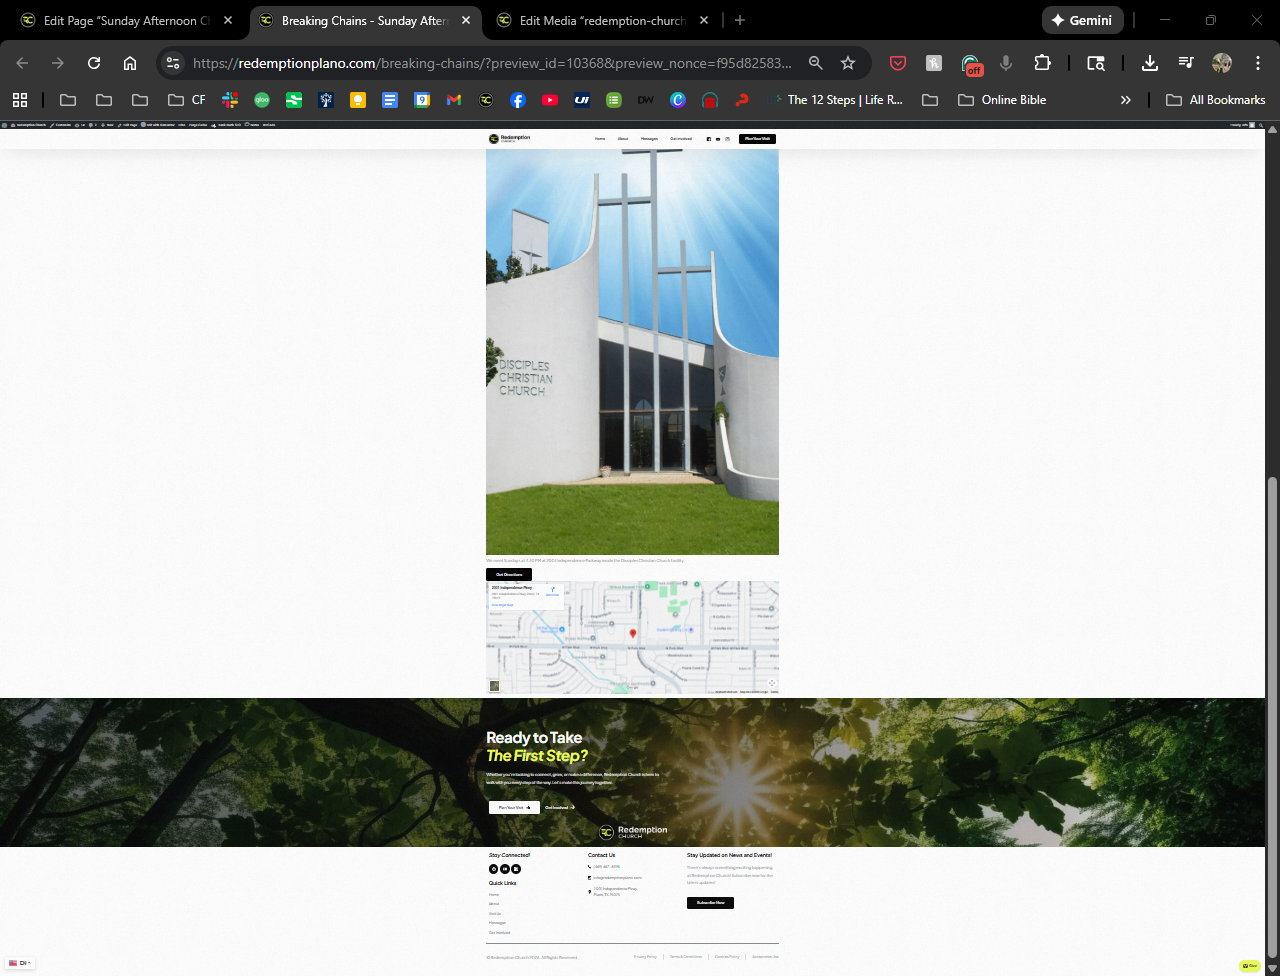1280x976 pixels.
Task: Bookmark this page with the star icon
Action: pos(848,63)
